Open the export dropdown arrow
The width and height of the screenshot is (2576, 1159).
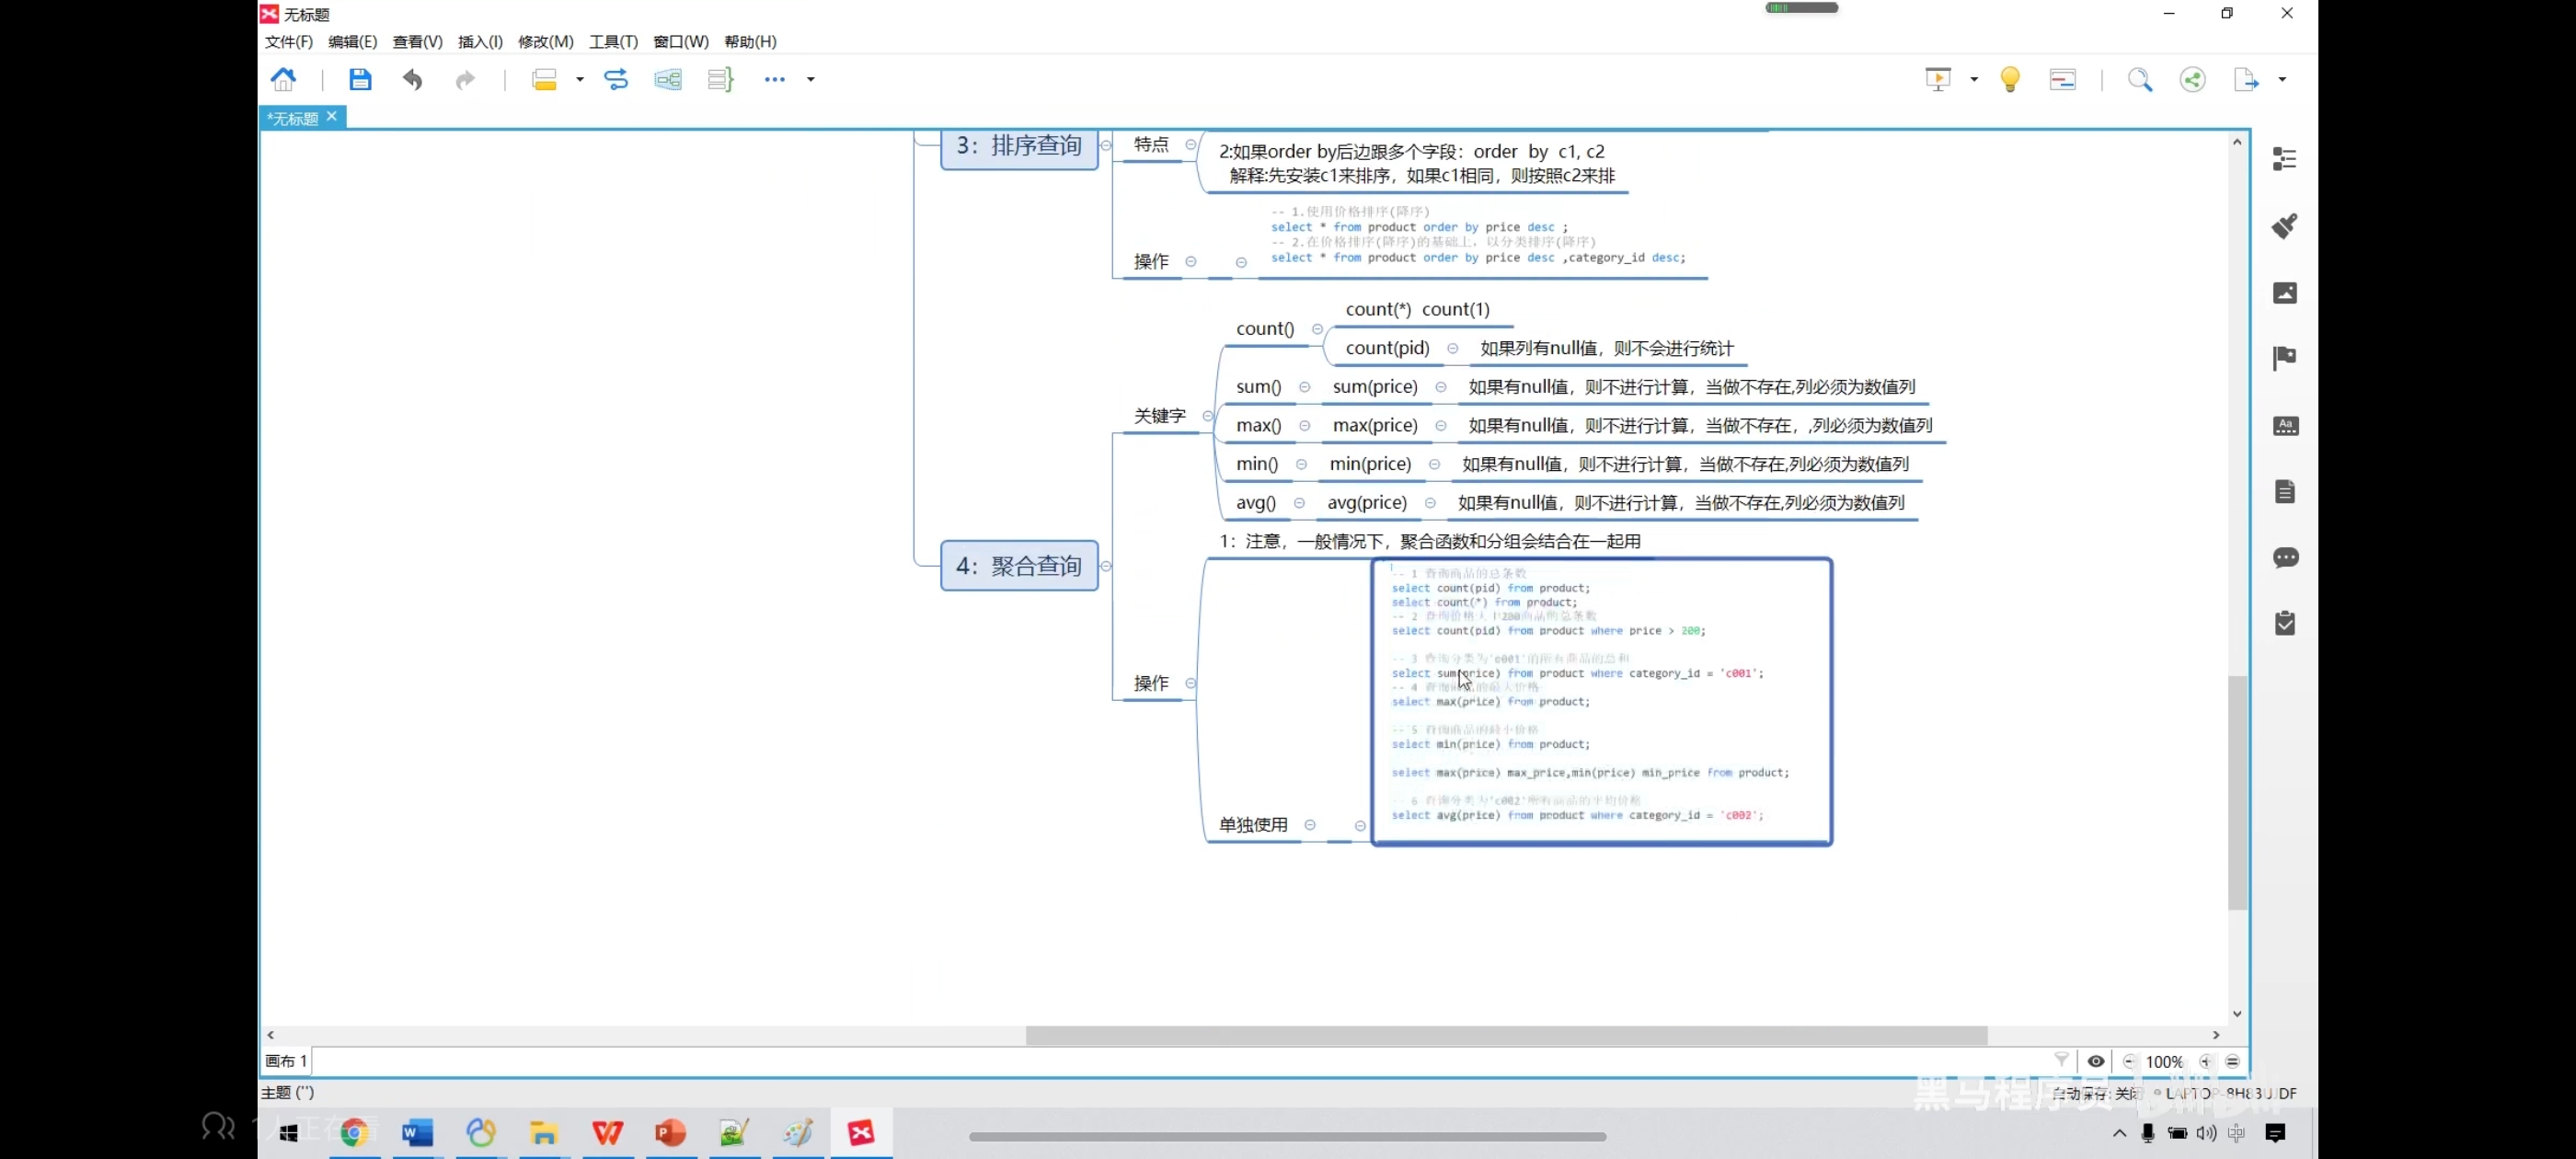2282,79
